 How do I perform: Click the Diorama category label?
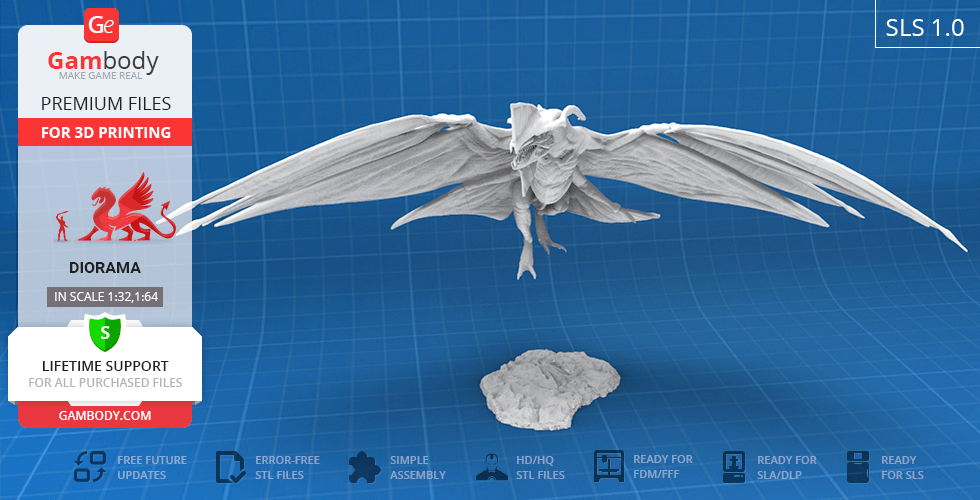[x=104, y=268]
